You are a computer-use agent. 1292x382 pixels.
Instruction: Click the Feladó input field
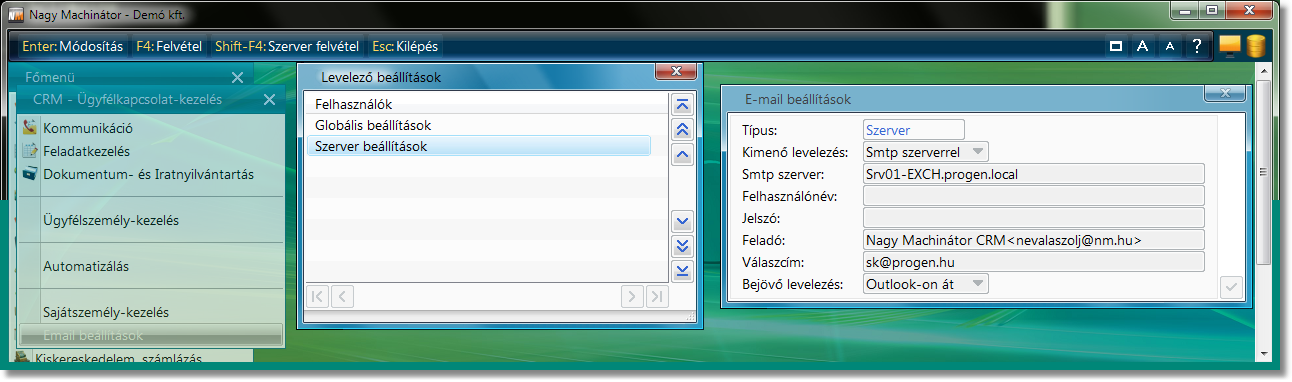pos(1034,240)
